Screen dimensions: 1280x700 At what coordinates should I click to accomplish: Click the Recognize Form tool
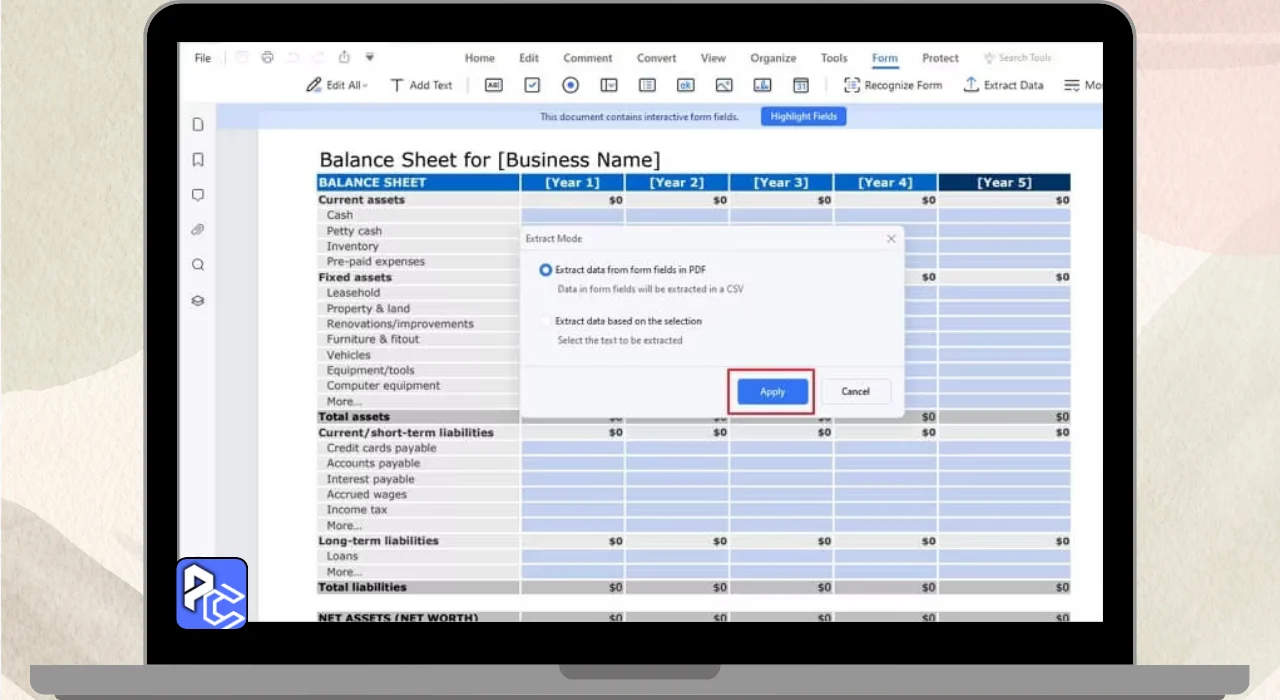[893, 86]
